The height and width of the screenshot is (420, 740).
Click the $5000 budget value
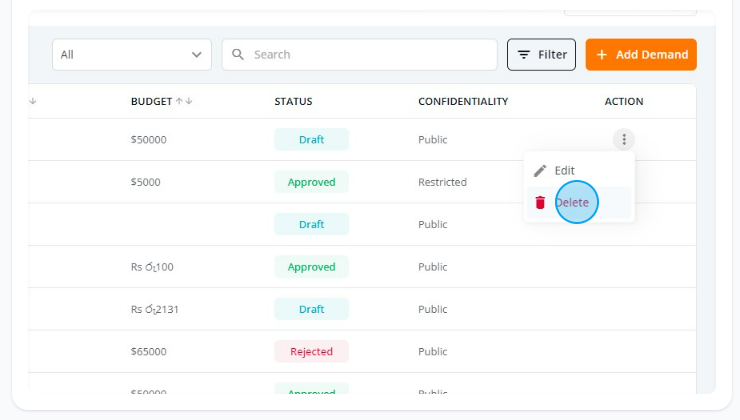tap(145, 182)
